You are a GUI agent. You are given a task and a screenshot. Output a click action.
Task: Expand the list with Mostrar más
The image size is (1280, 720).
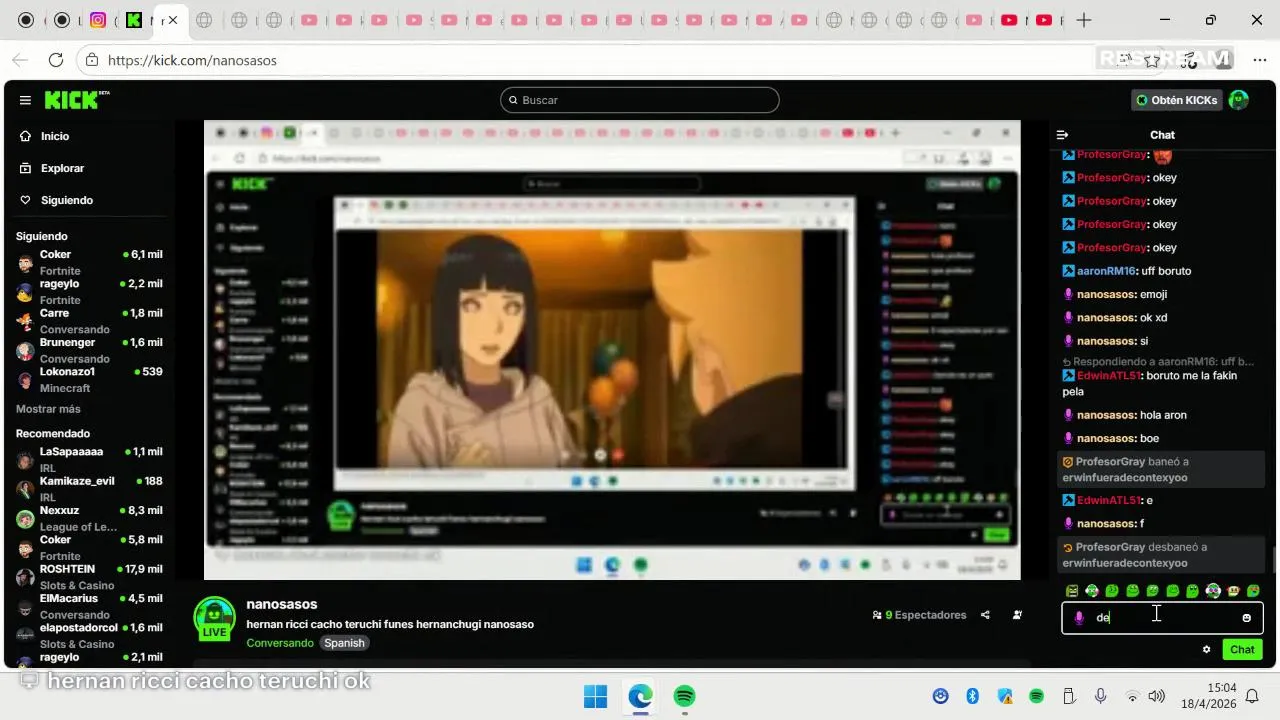pos(48,409)
